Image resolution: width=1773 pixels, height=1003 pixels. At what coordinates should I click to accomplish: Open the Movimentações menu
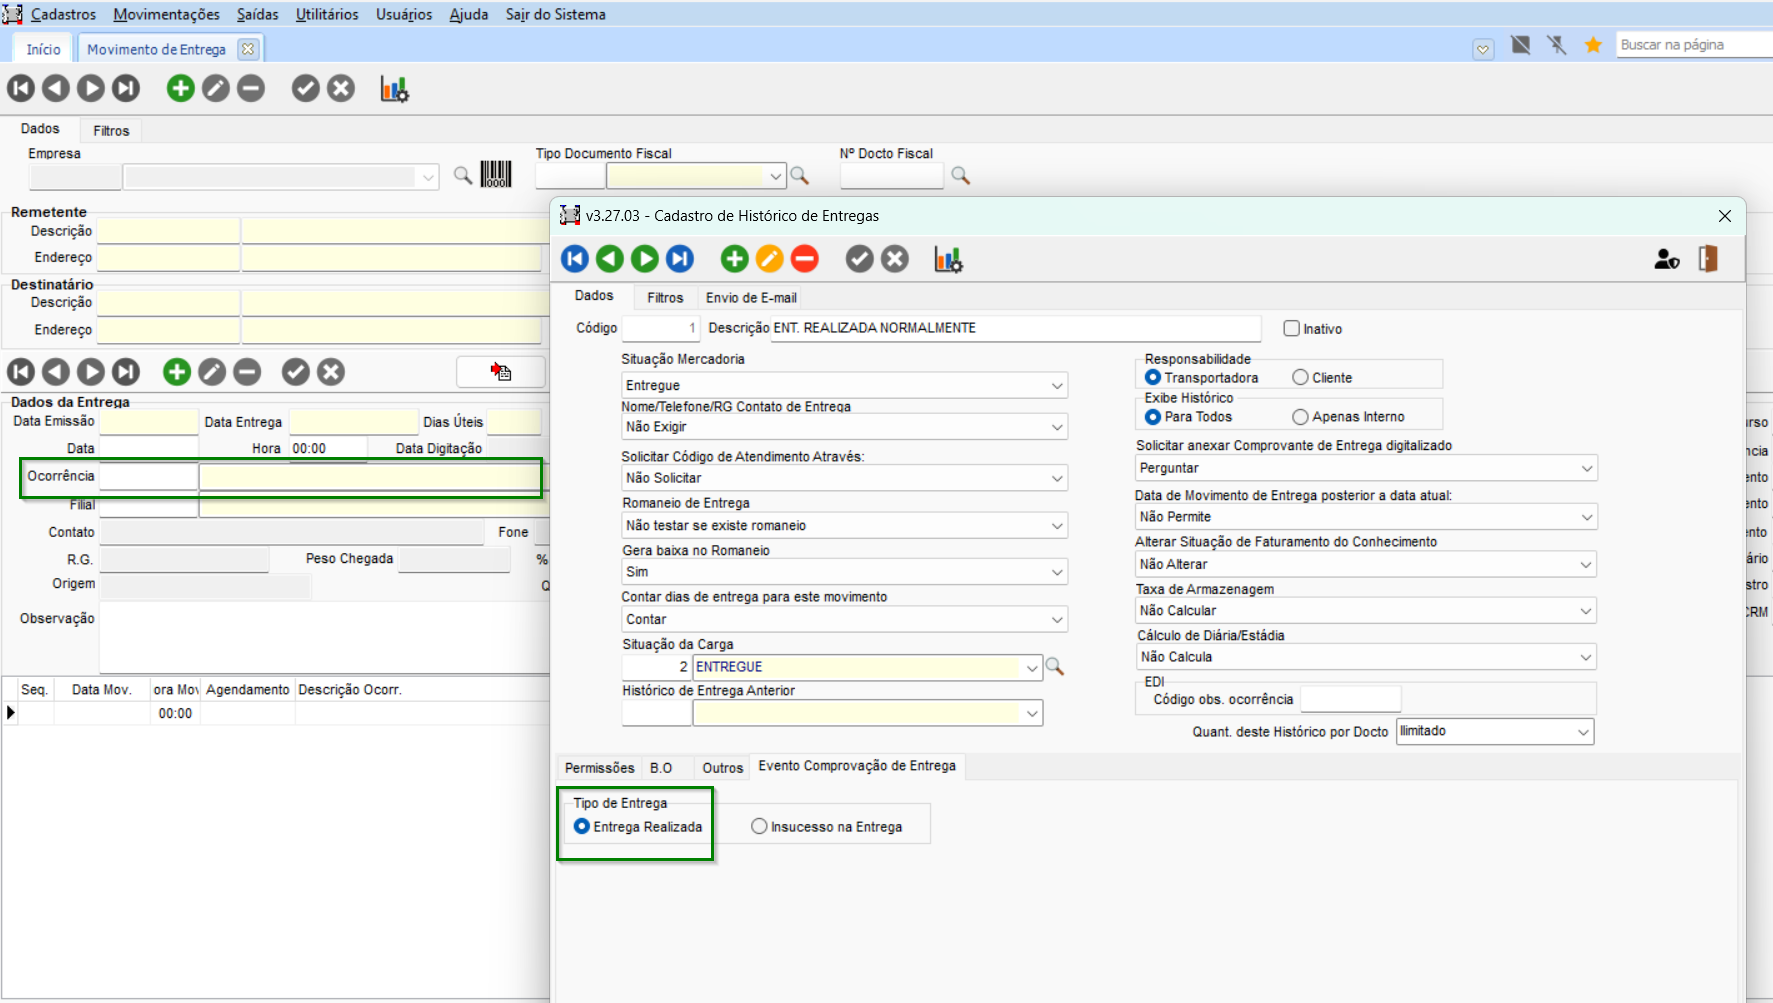166,14
